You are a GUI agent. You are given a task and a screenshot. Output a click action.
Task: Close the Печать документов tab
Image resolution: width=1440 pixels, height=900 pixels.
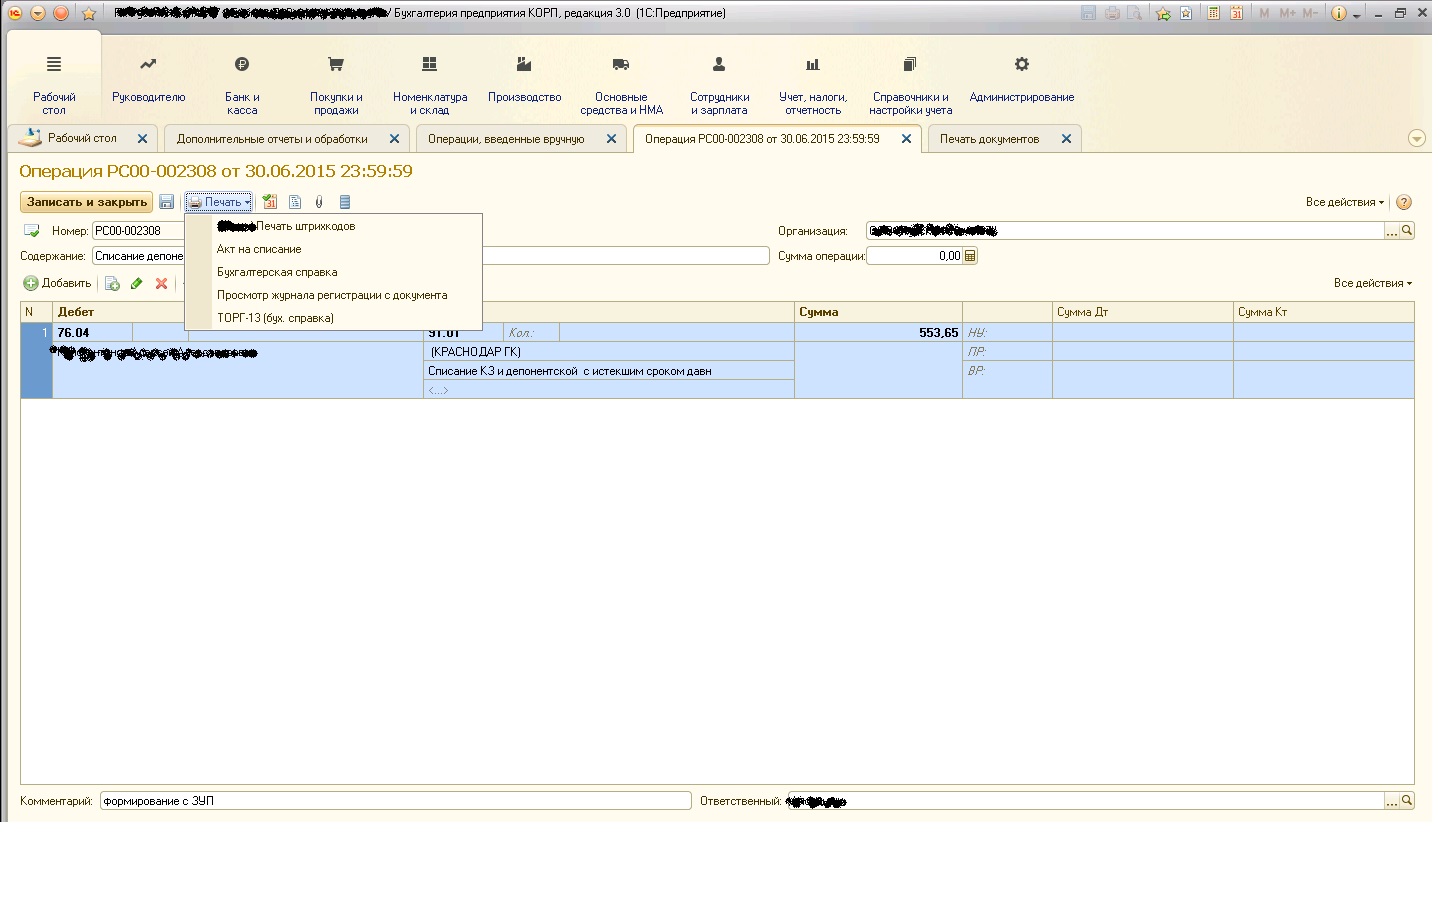[1066, 139]
